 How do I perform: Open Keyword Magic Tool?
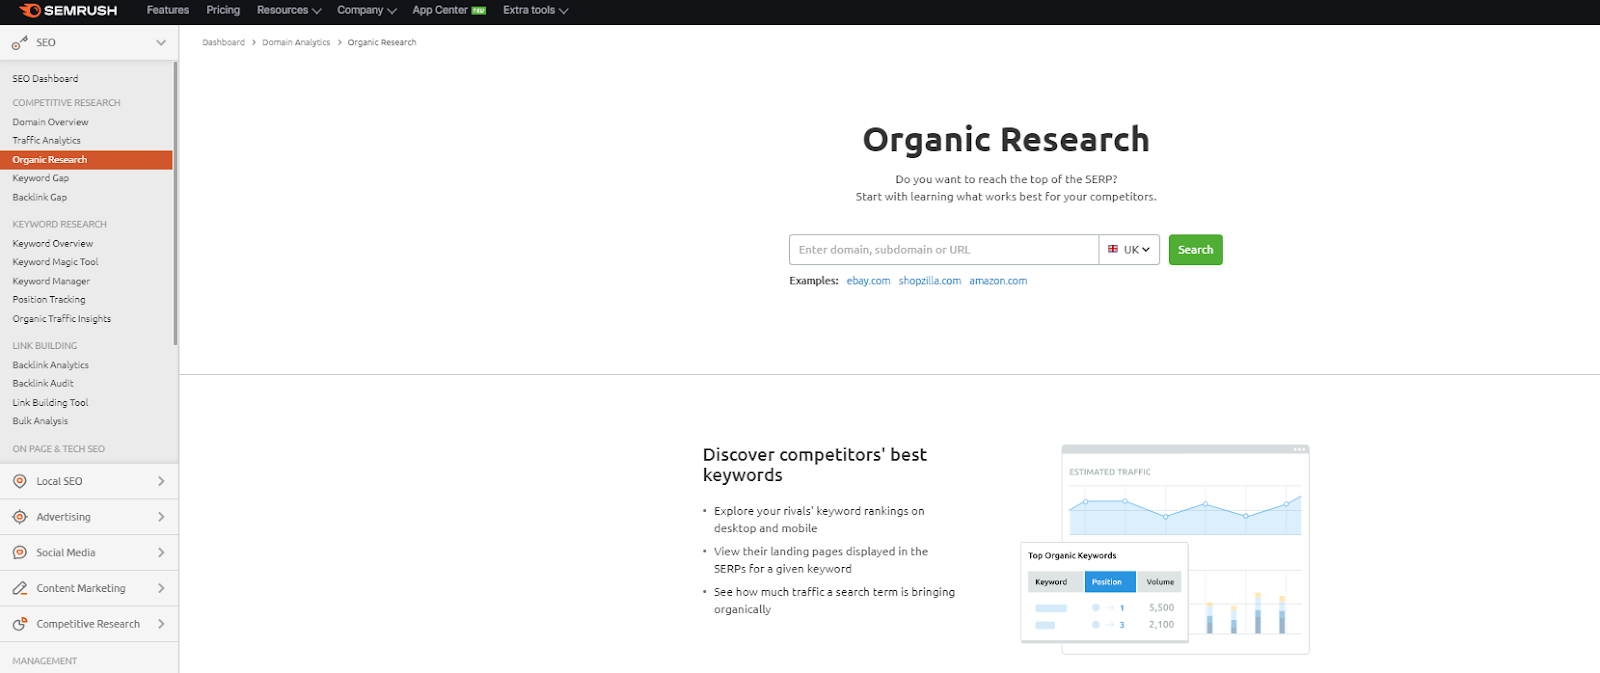[x=55, y=262]
